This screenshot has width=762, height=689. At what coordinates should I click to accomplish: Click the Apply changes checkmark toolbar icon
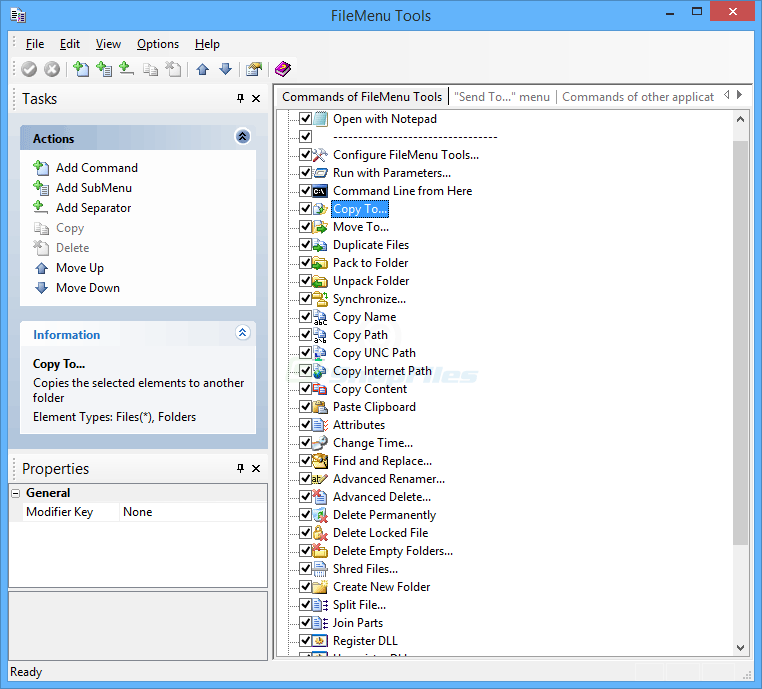[29, 69]
